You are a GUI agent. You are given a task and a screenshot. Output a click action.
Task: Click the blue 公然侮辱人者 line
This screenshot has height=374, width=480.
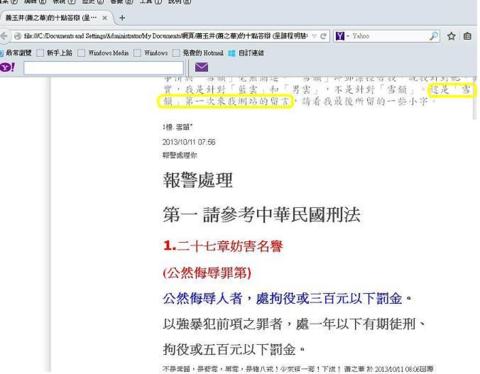point(287,298)
